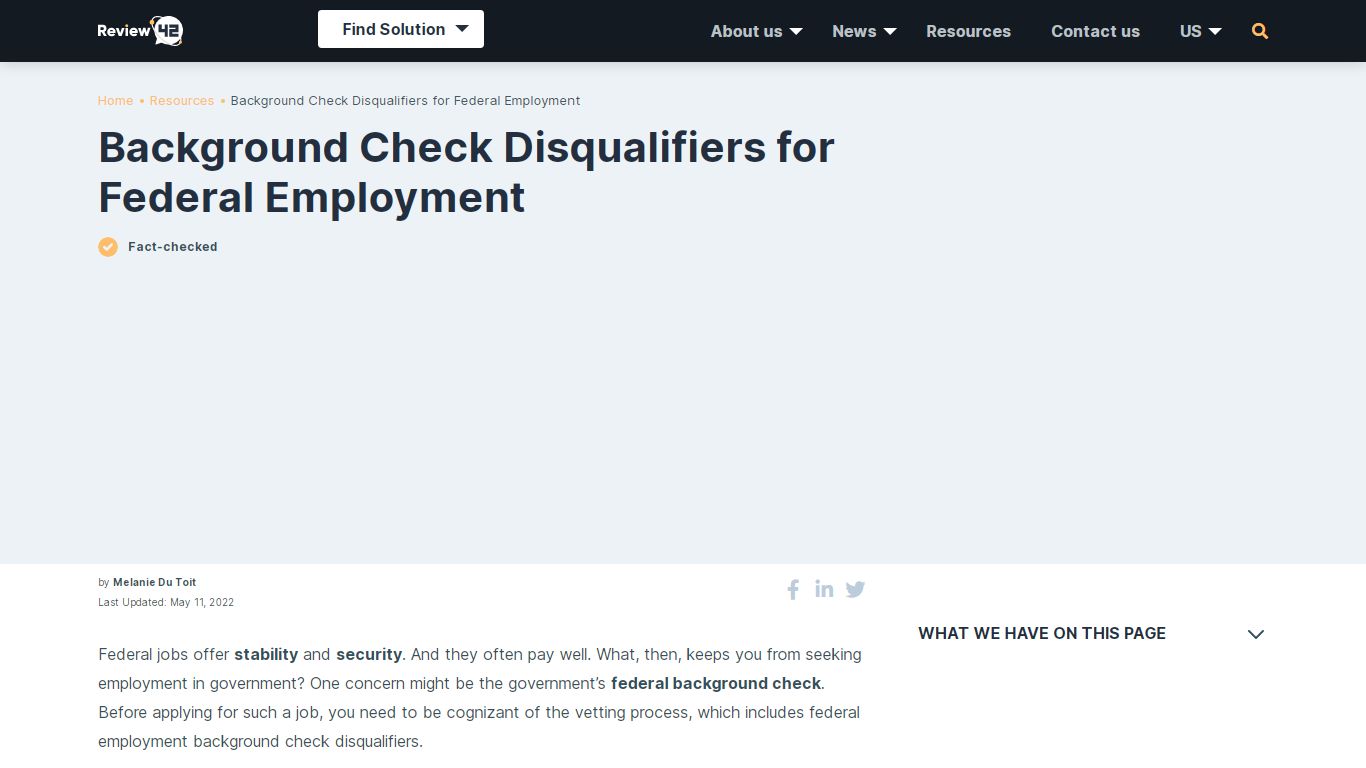Click the Last Updated May 11, 2022 text

click(x=166, y=602)
